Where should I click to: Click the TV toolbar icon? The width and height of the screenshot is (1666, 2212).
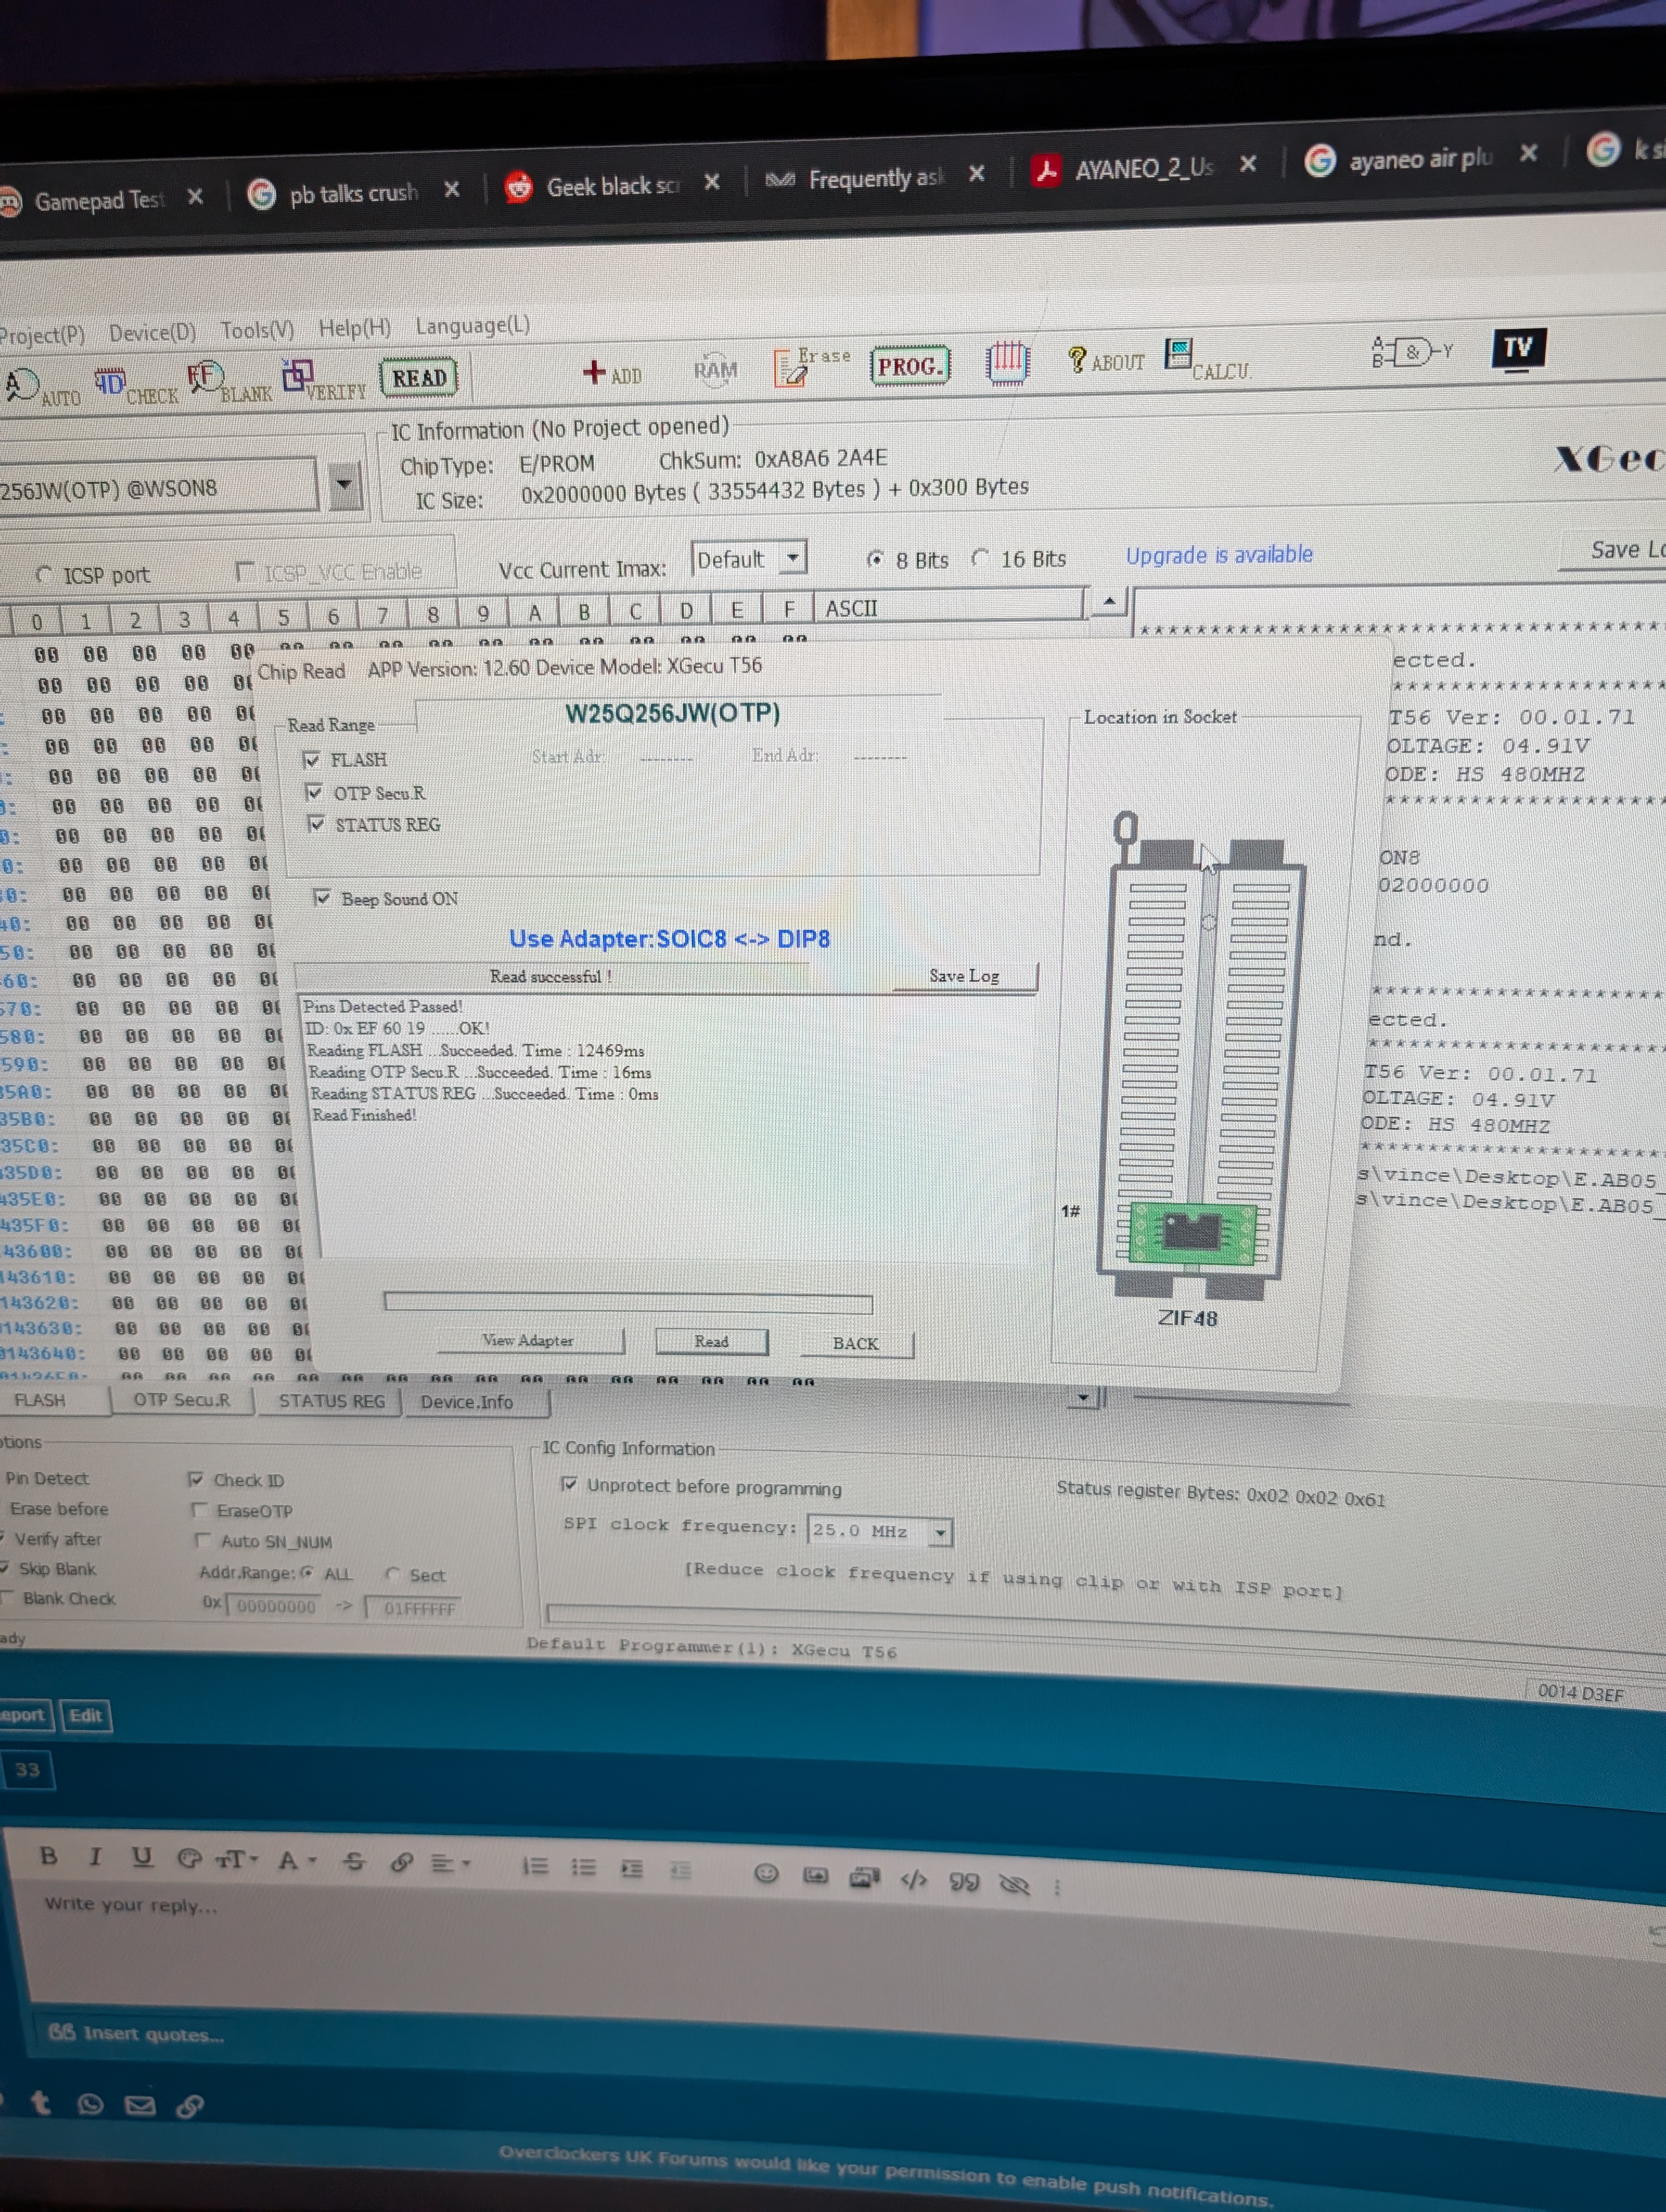point(1518,348)
